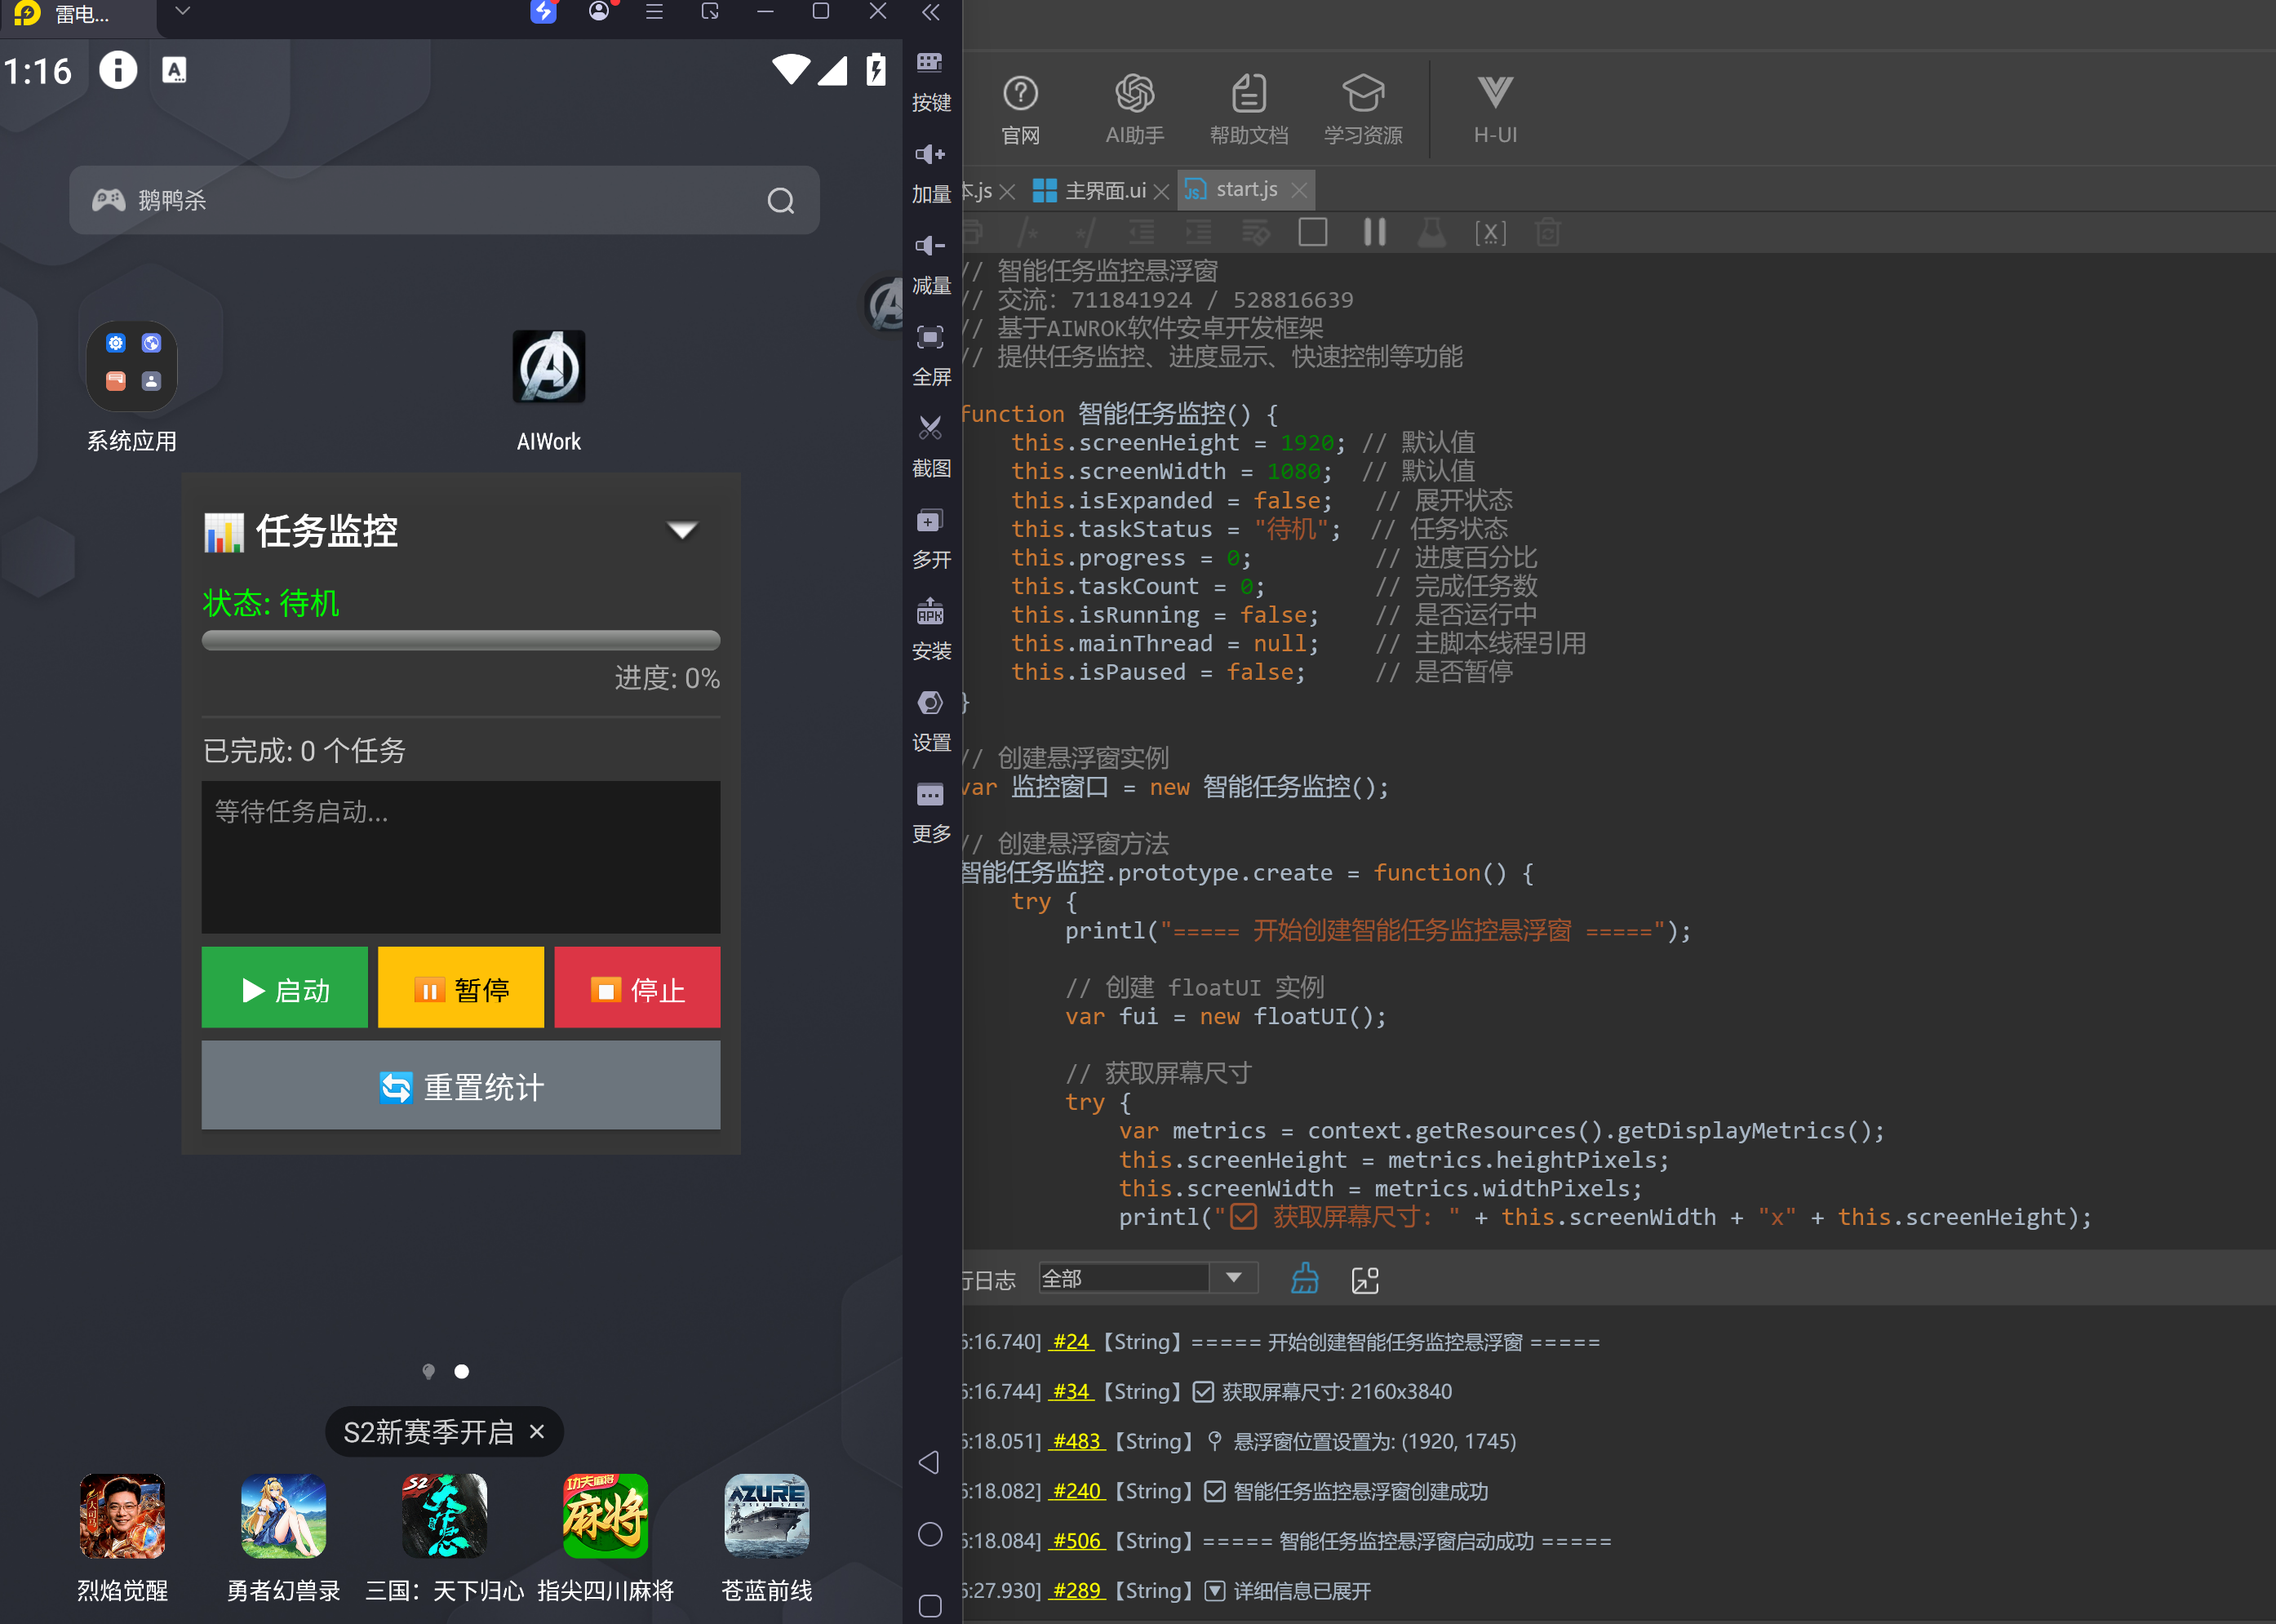Click the format-clear eraser toolbar icon

point(1255,232)
